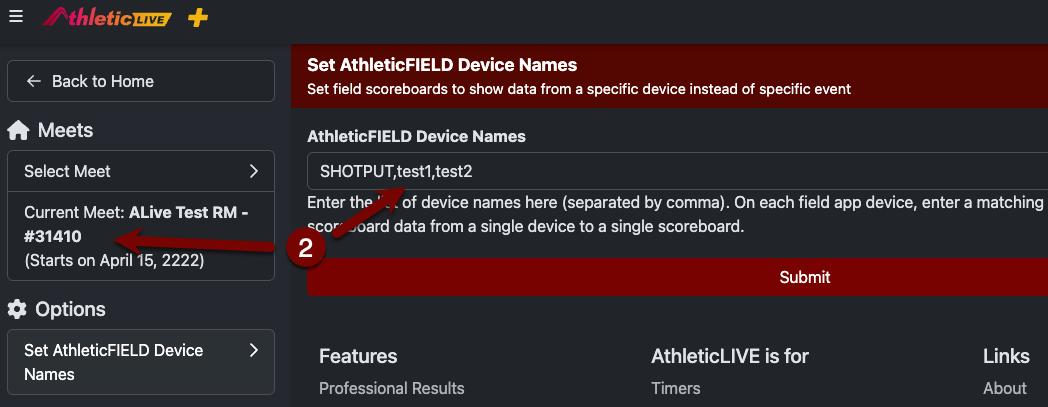Image resolution: width=1048 pixels, height=407 pixels.
Task: Open the hamburger menu icon
Action: [16, 16]
